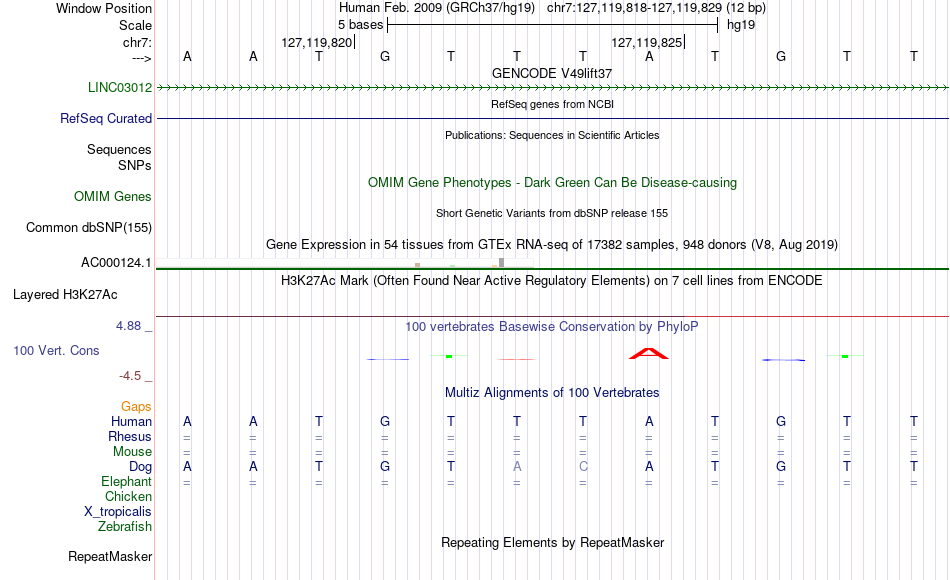Click the PhyloP upper scale value 4.88
950x580 pixels.
pos(128,326)
